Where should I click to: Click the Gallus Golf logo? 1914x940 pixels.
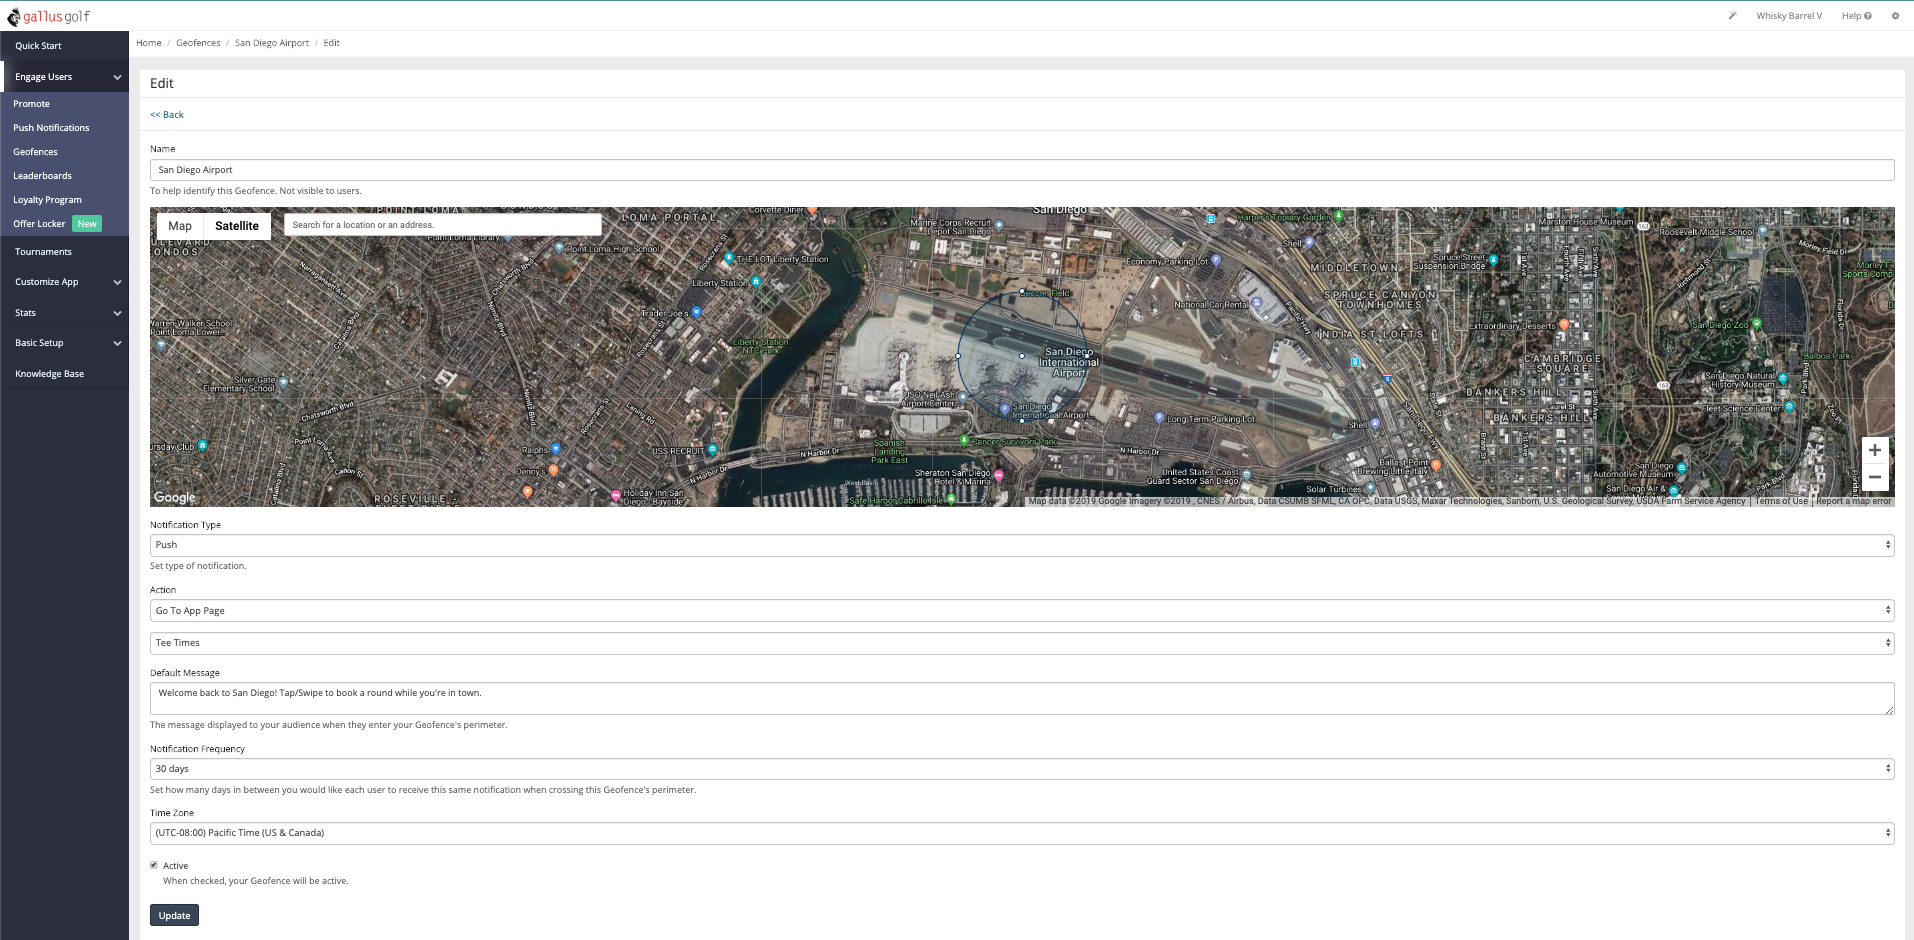pos(49,16)
